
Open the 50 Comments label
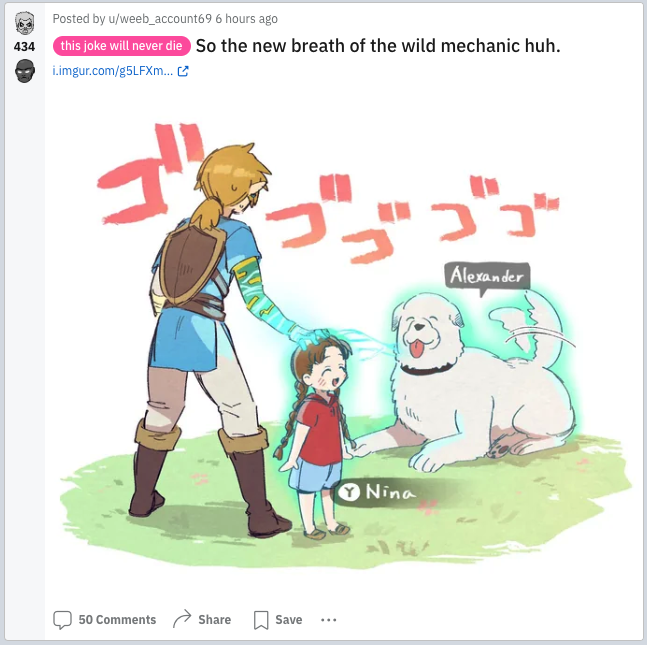pos(117,619)
